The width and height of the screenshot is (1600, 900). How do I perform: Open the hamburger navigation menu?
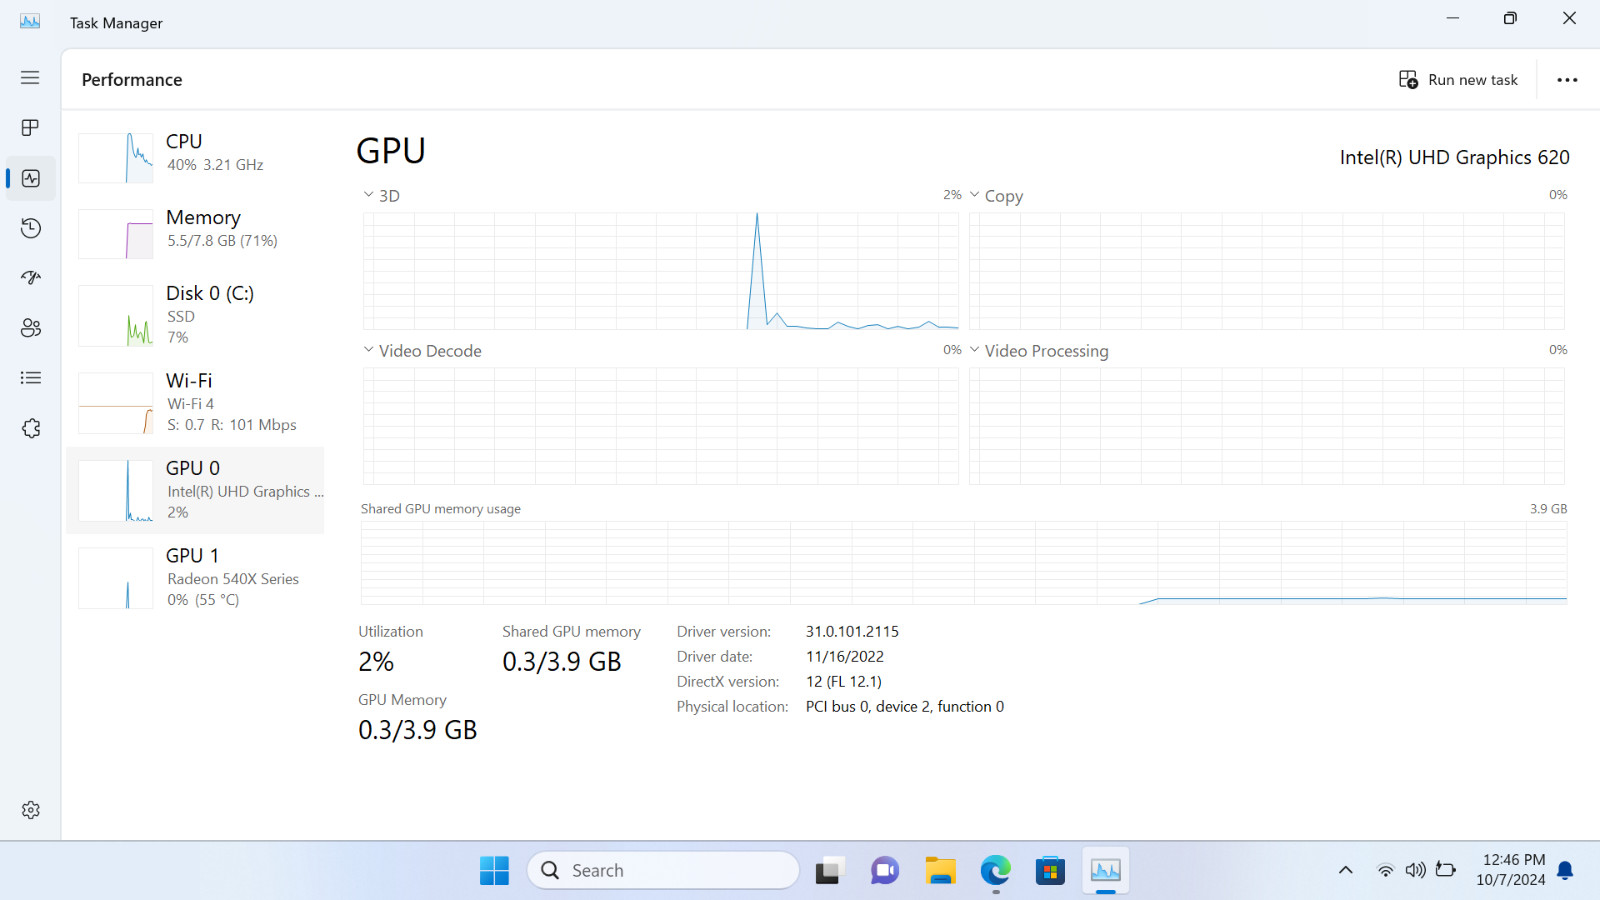click(30, 78)
